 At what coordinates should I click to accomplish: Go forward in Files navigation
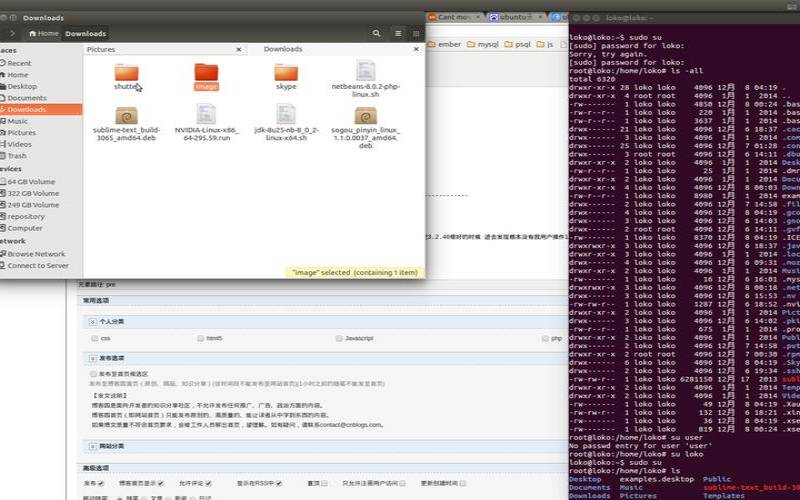tap(12, 34)
